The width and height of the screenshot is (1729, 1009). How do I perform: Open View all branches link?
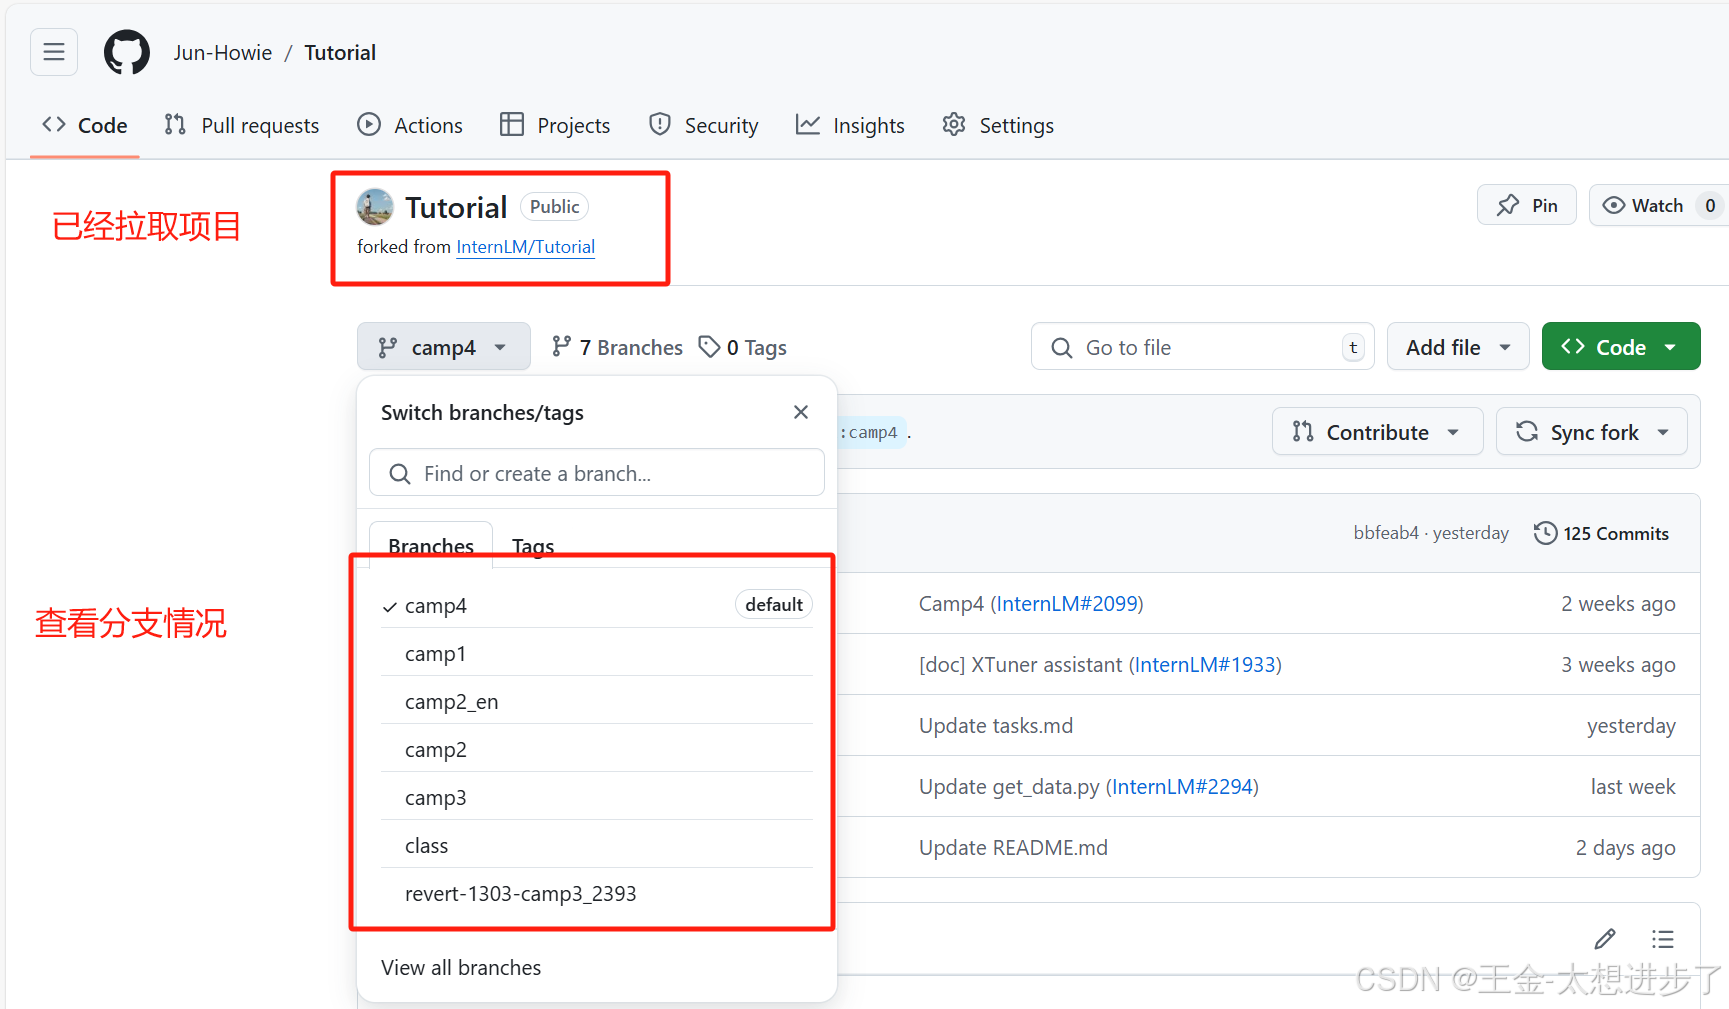point(461,967)
